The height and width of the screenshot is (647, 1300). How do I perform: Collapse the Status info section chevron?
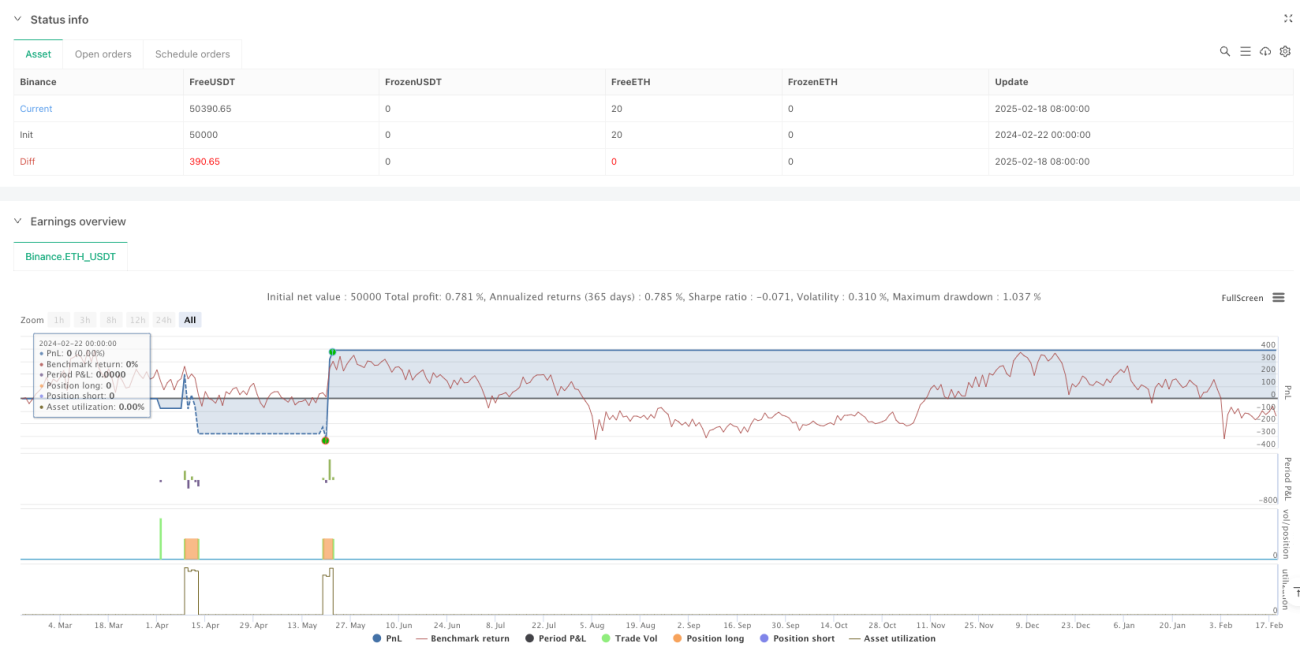coord(18,20)
